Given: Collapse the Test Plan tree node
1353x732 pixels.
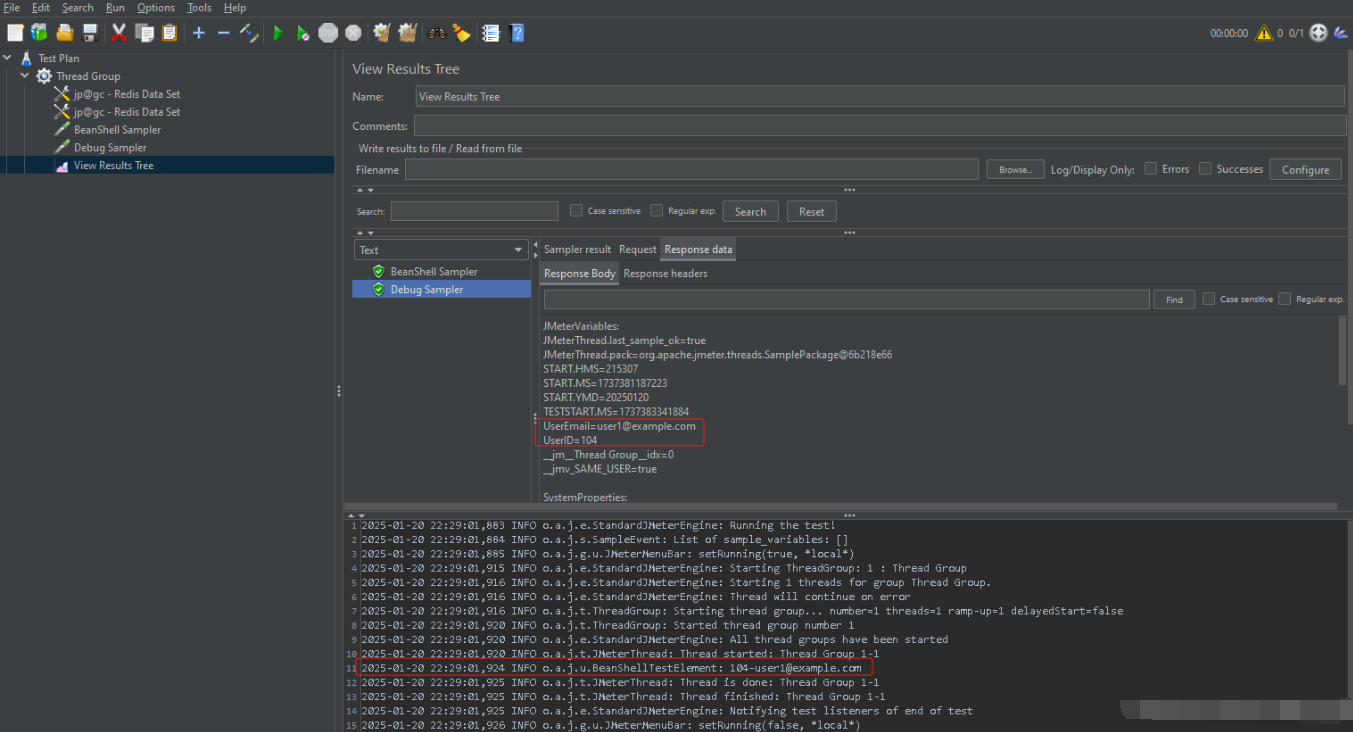Looking at the screenshot, I should pos(8,57).
